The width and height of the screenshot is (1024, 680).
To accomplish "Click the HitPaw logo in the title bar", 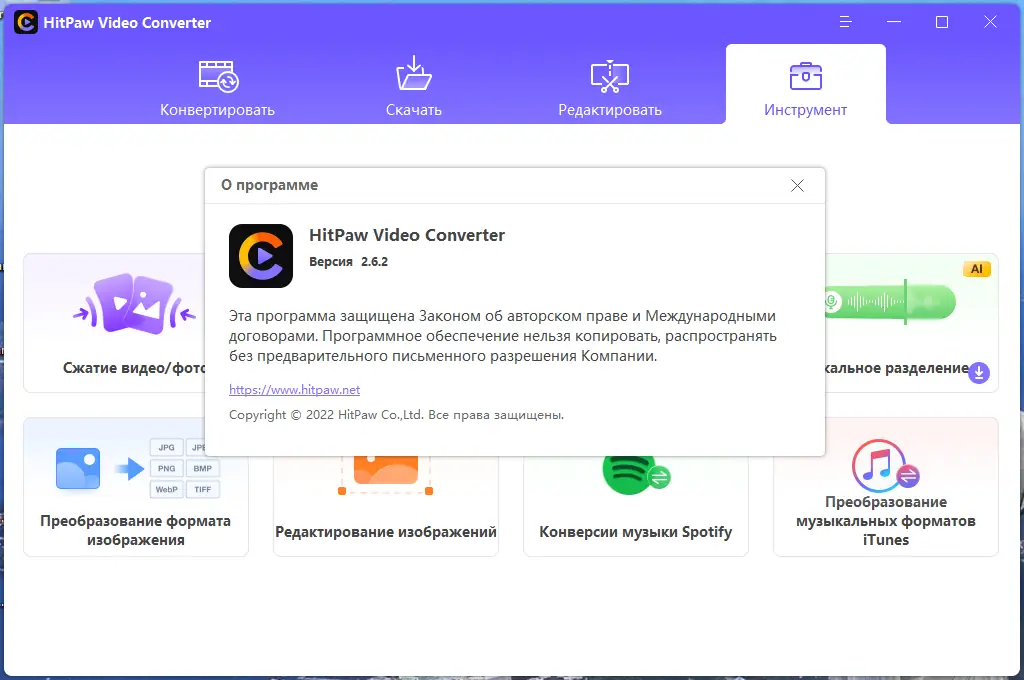I will (x=25, y=21).
